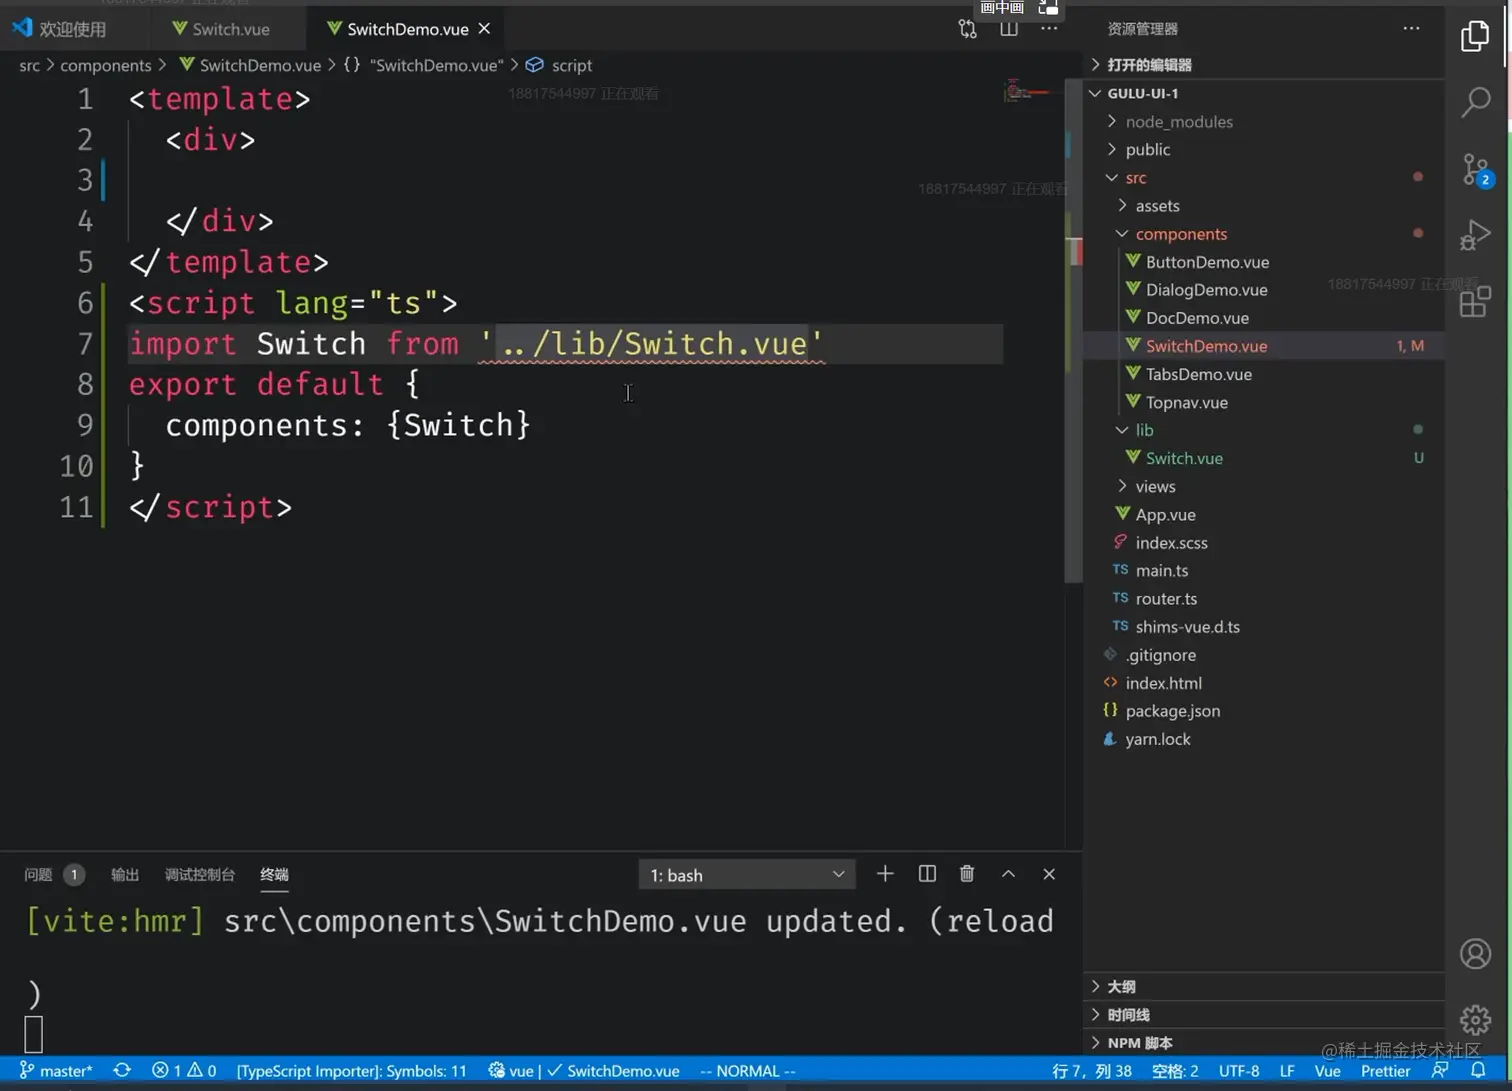Kill terminal with the trash icon
This screenshot has height=1091, width=1512.
(966, 874)
